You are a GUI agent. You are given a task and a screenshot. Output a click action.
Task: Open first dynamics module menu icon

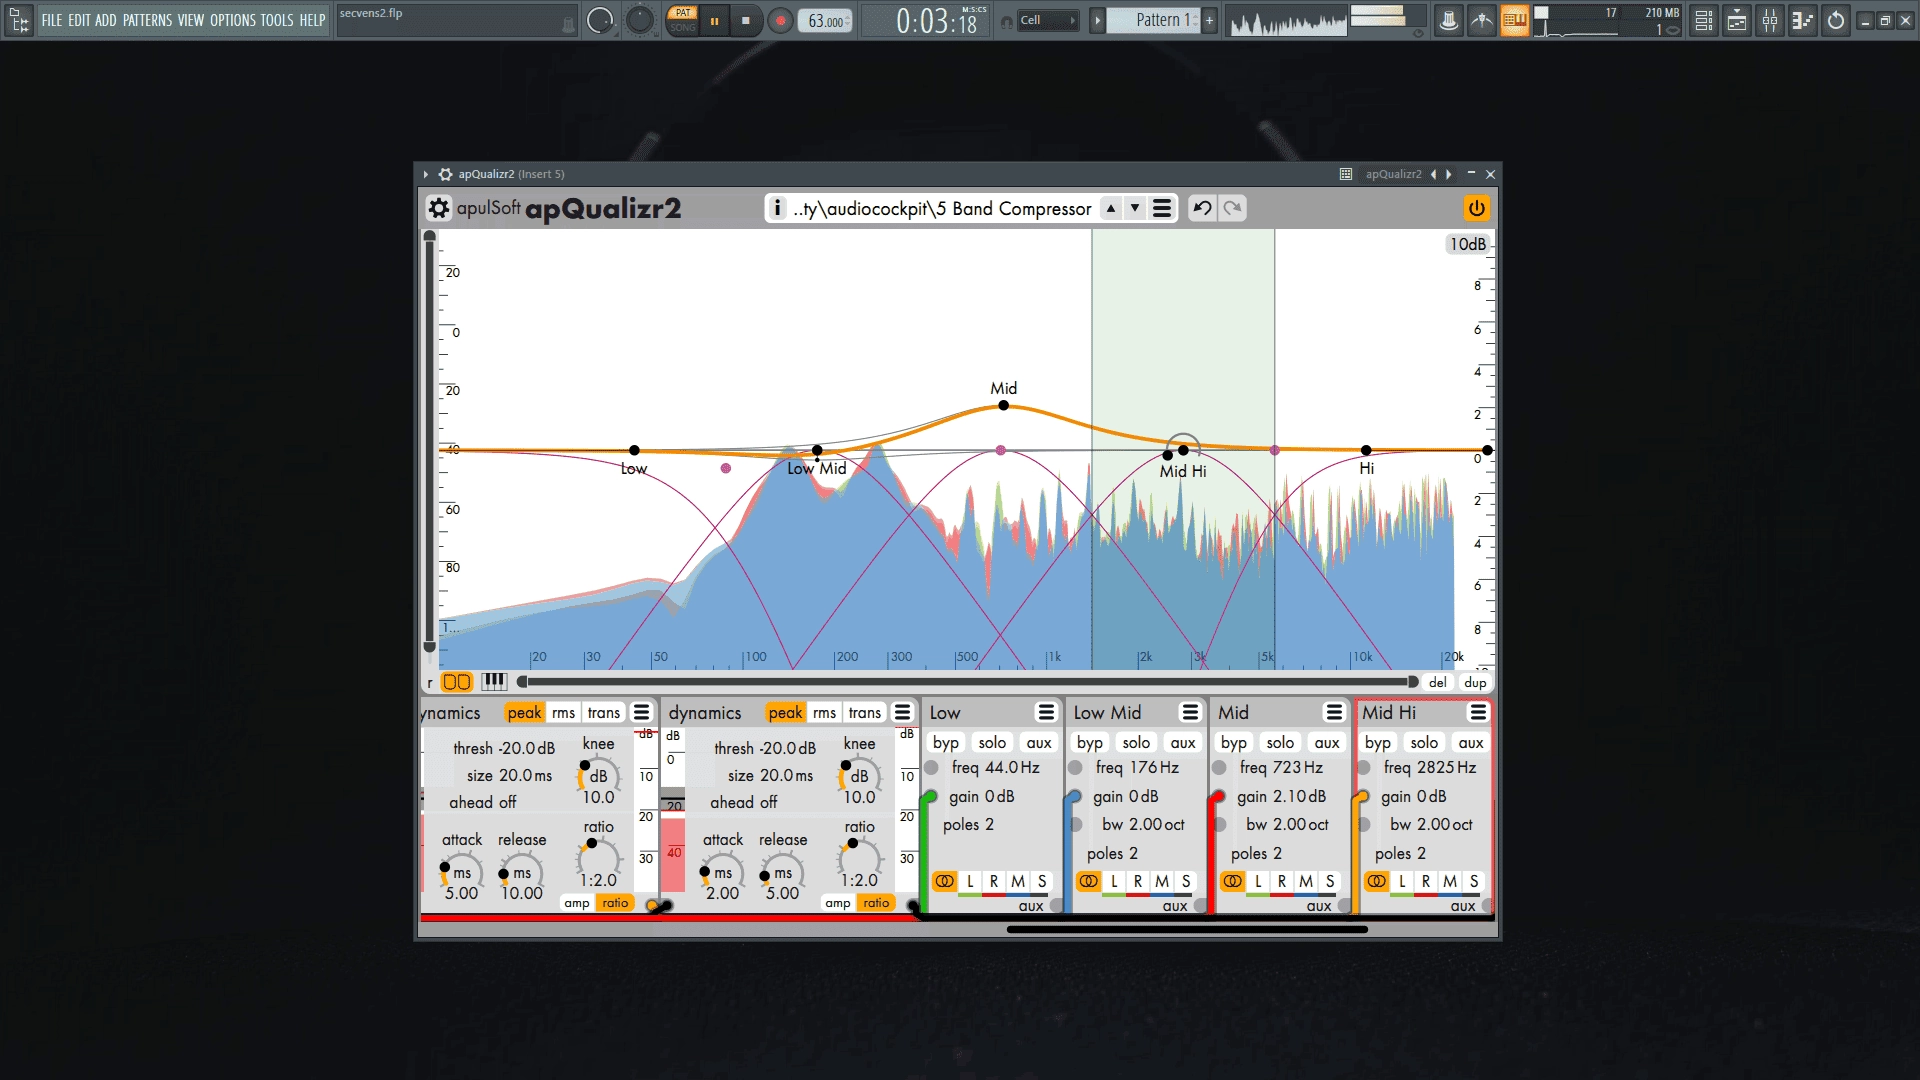(642, 712)
